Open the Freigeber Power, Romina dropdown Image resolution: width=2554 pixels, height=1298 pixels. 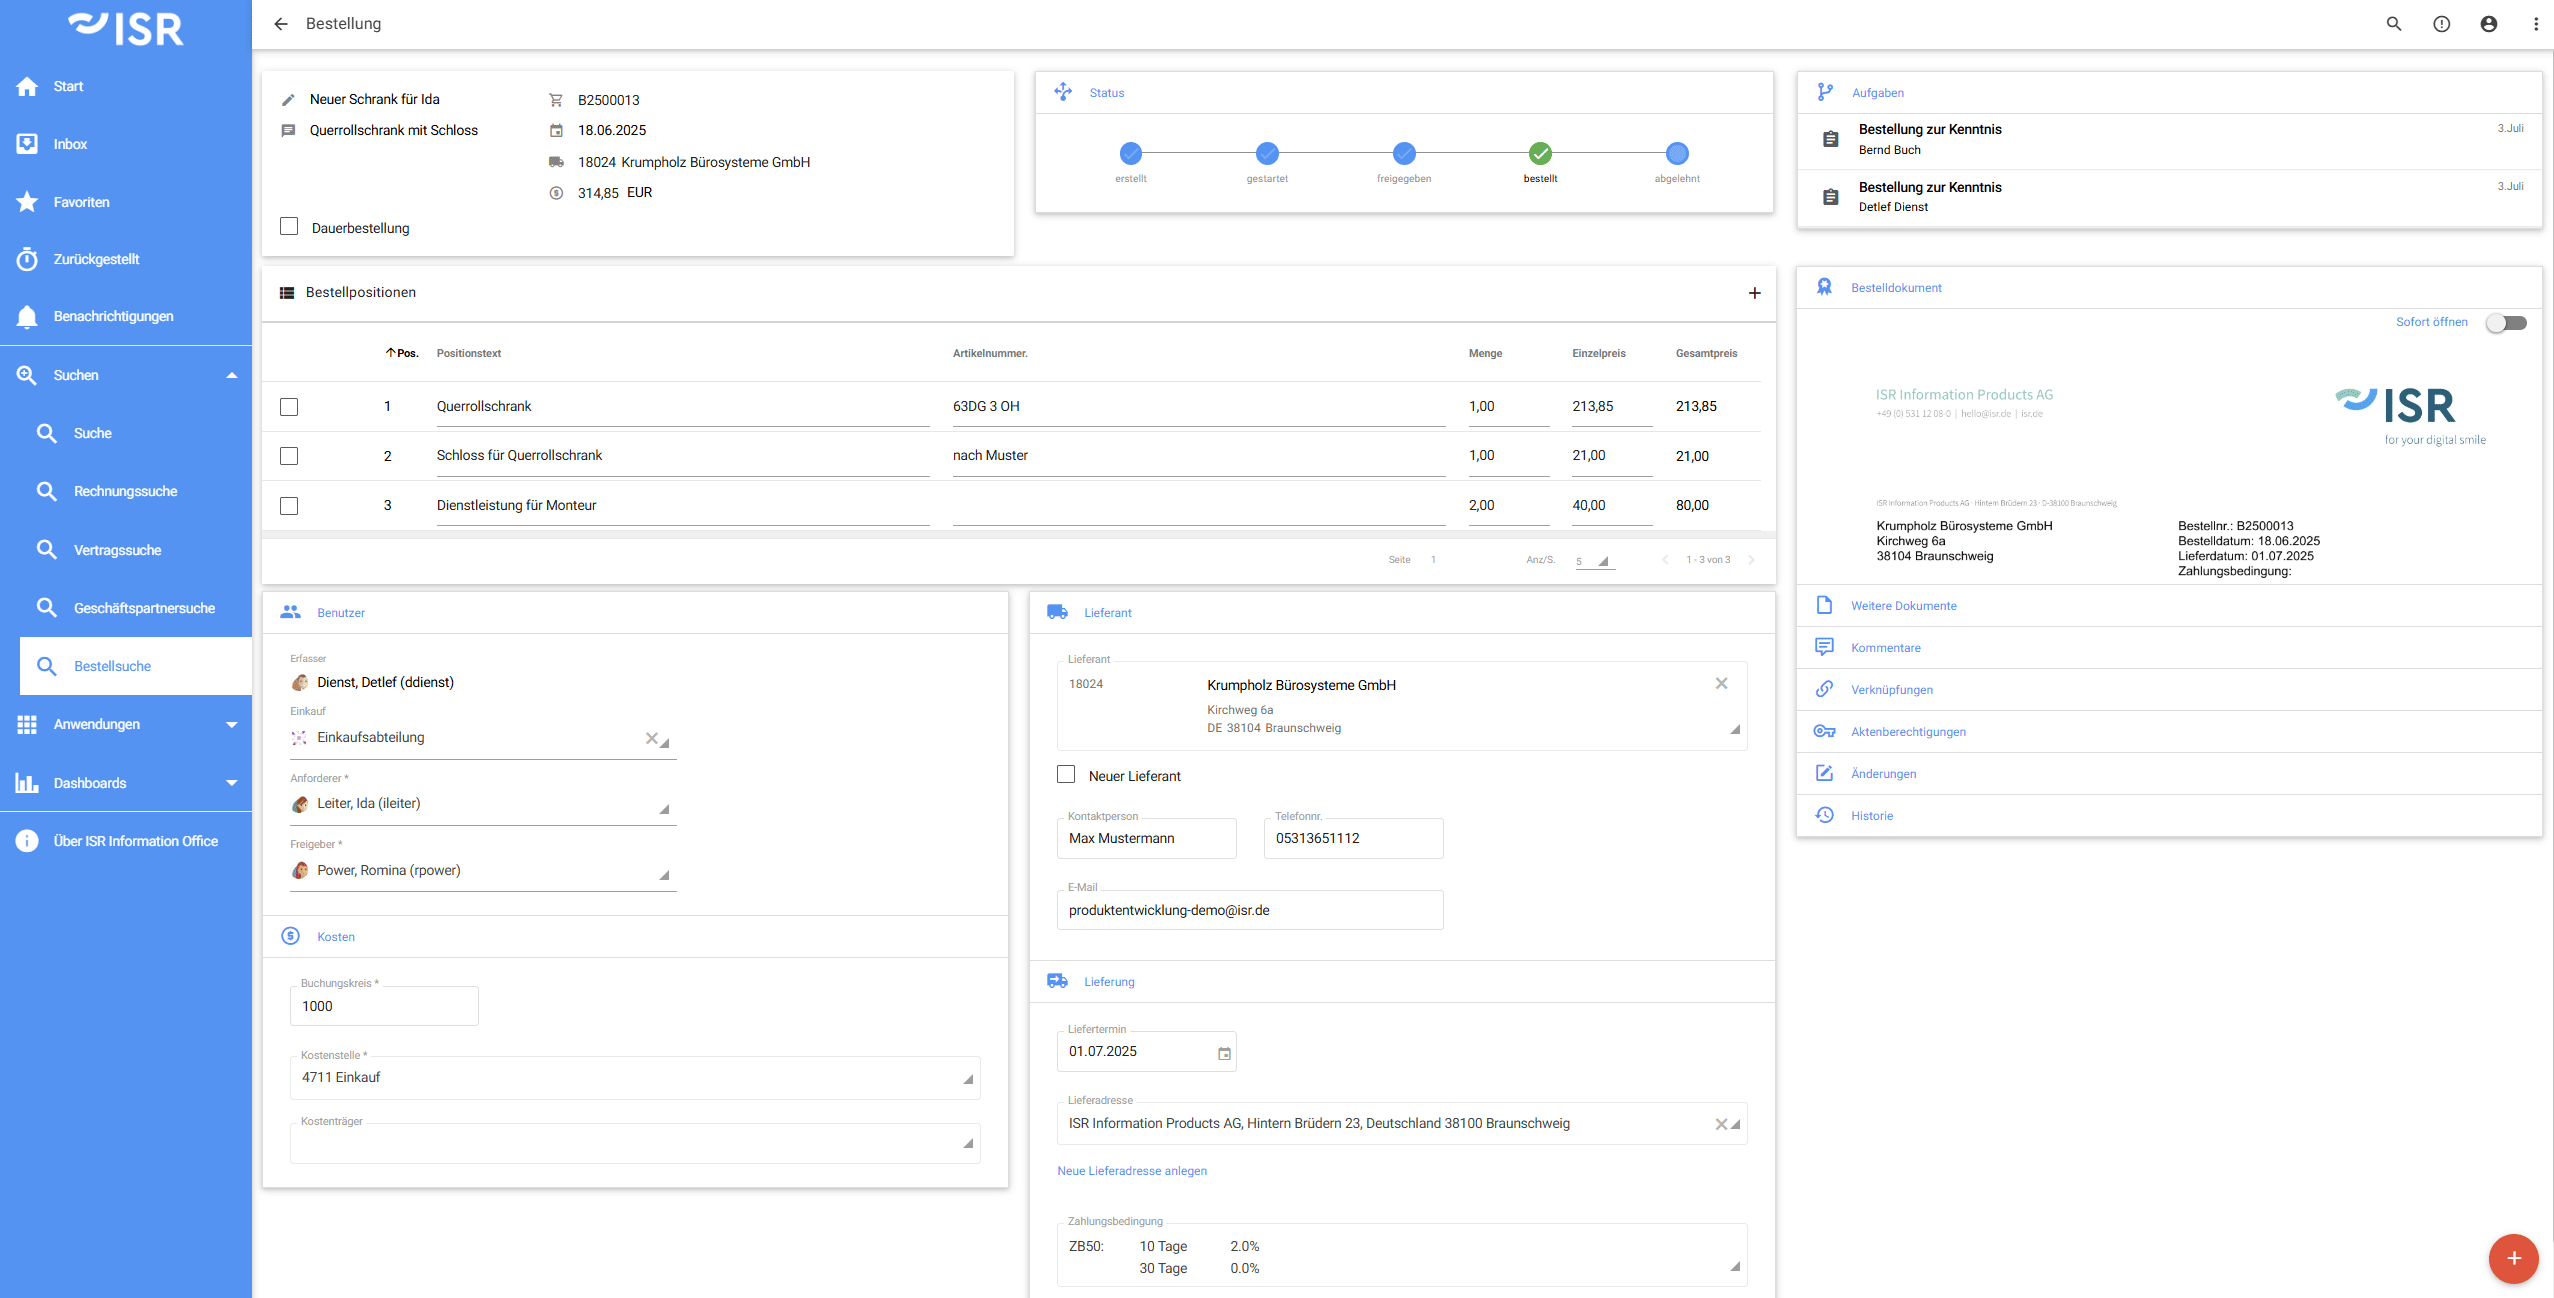point(664,875)
